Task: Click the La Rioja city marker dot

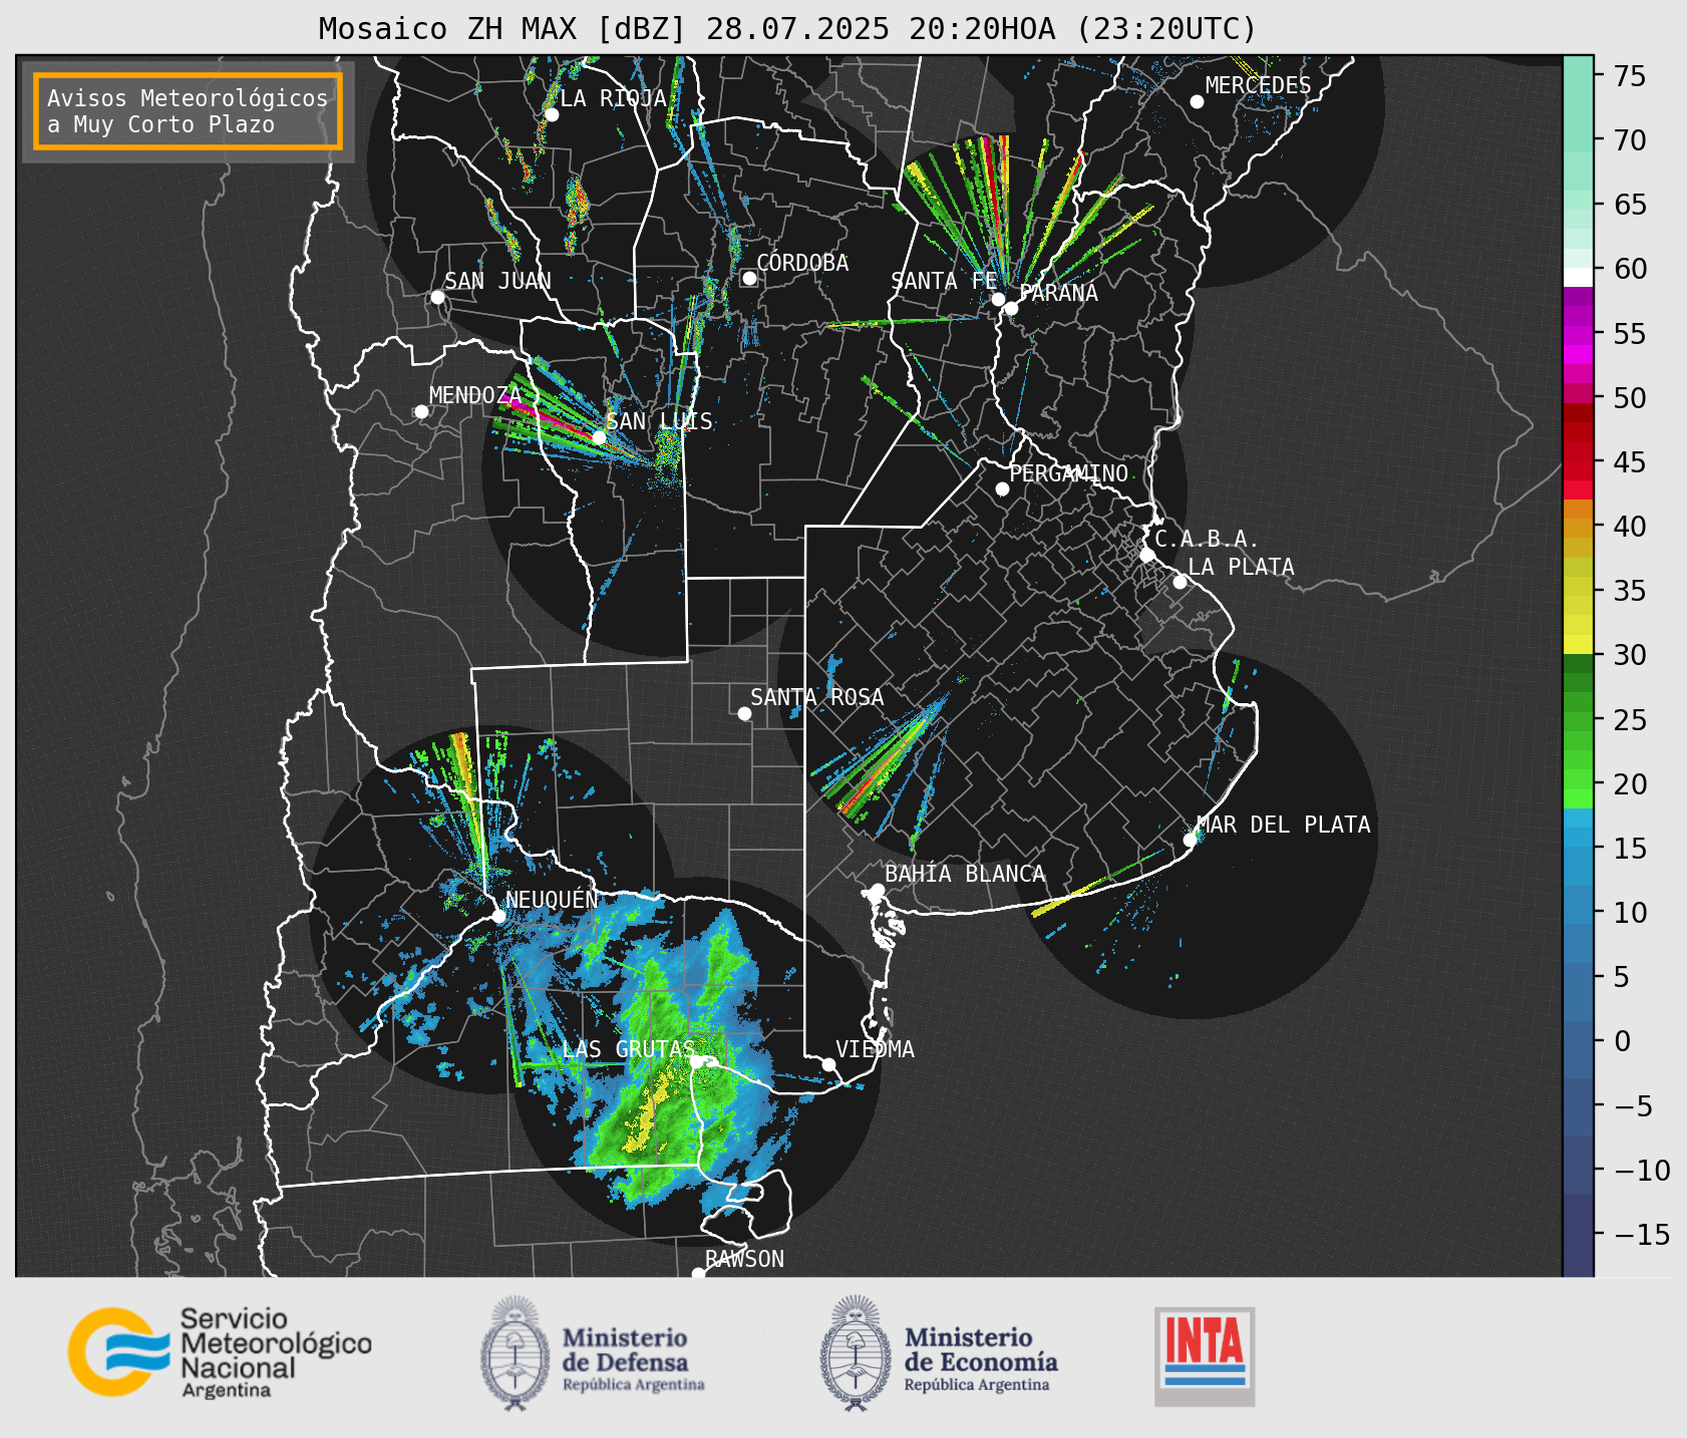Action: (551, 115)
